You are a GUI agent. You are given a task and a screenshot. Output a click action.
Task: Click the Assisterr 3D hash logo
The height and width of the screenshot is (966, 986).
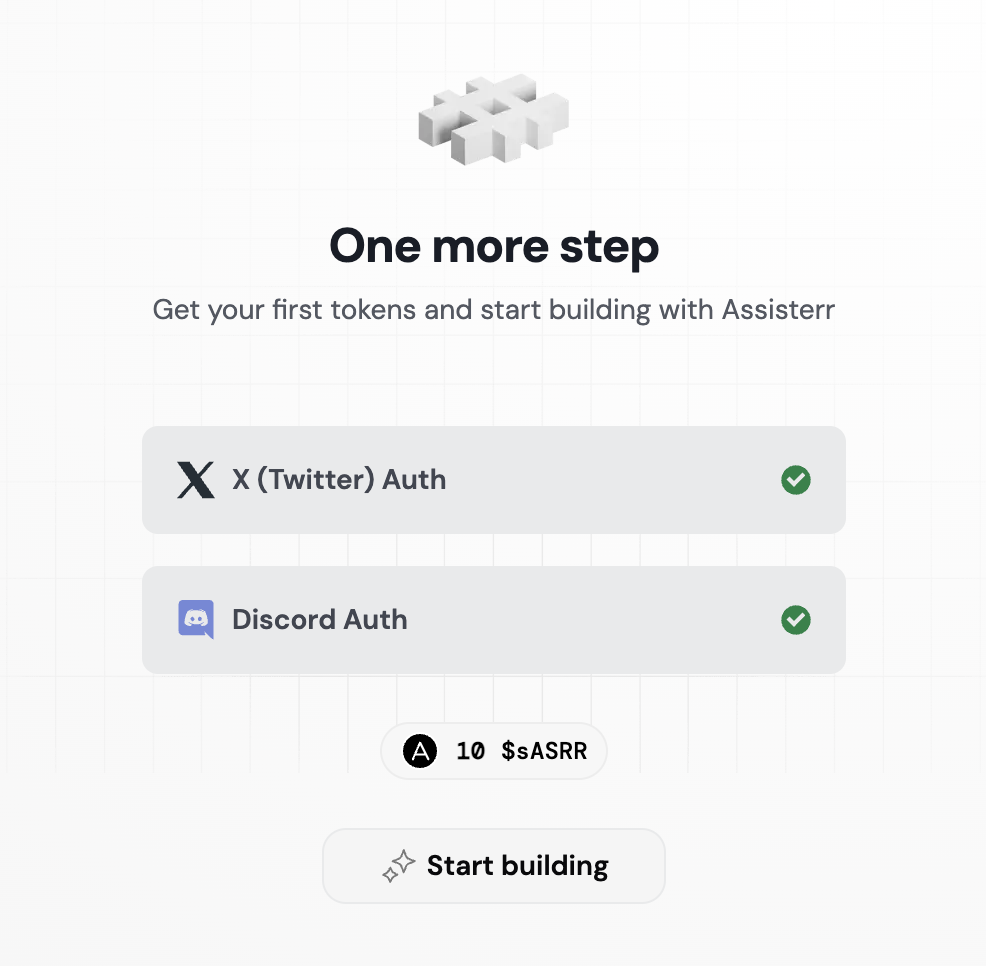click(493, 118)
